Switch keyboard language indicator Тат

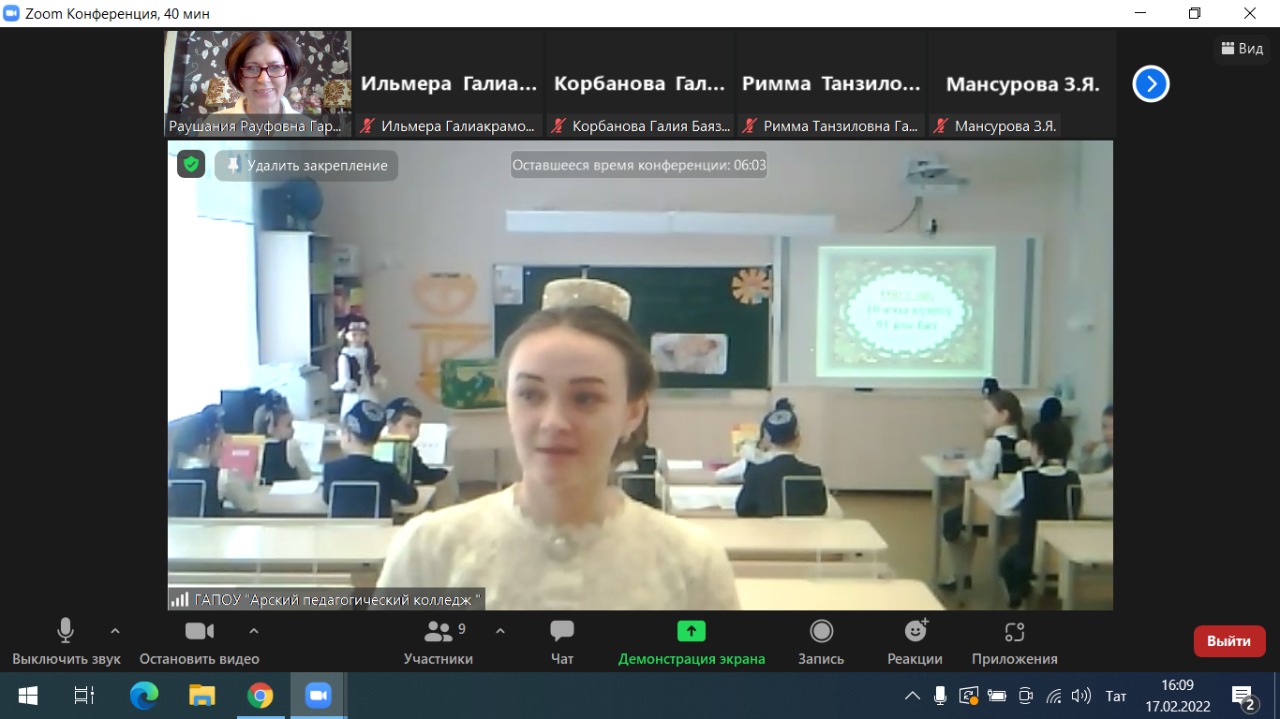click(1116, 696)
